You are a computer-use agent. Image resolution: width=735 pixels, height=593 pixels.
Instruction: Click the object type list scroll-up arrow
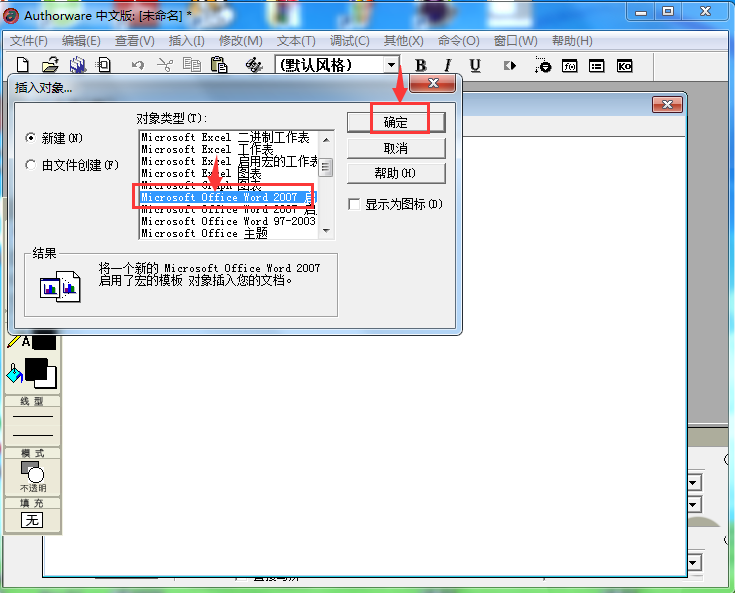326,139
